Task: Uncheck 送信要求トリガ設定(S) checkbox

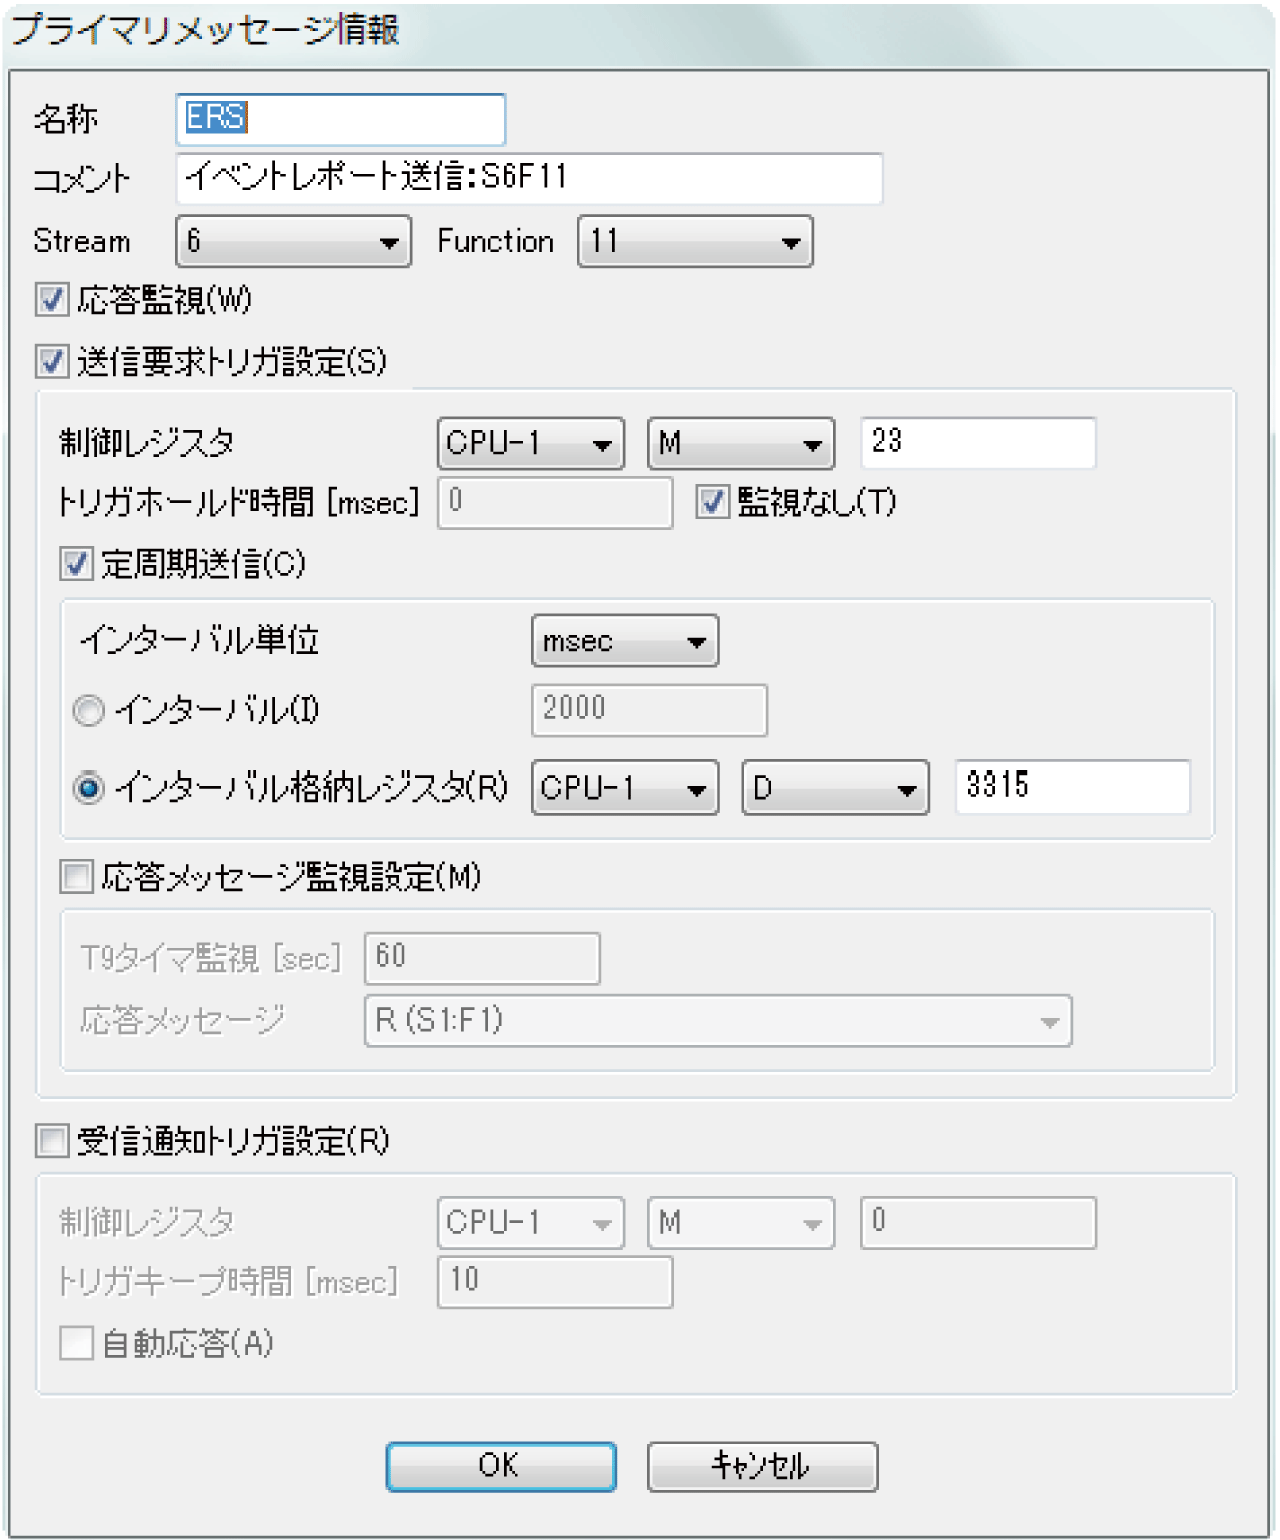Action: (52, 361)
